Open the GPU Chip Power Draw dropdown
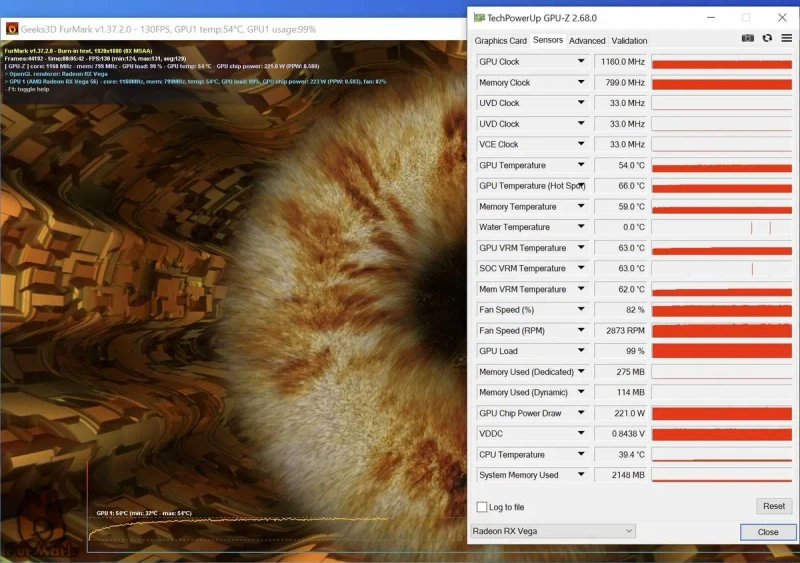800x563 pixels. coord(581,413)
